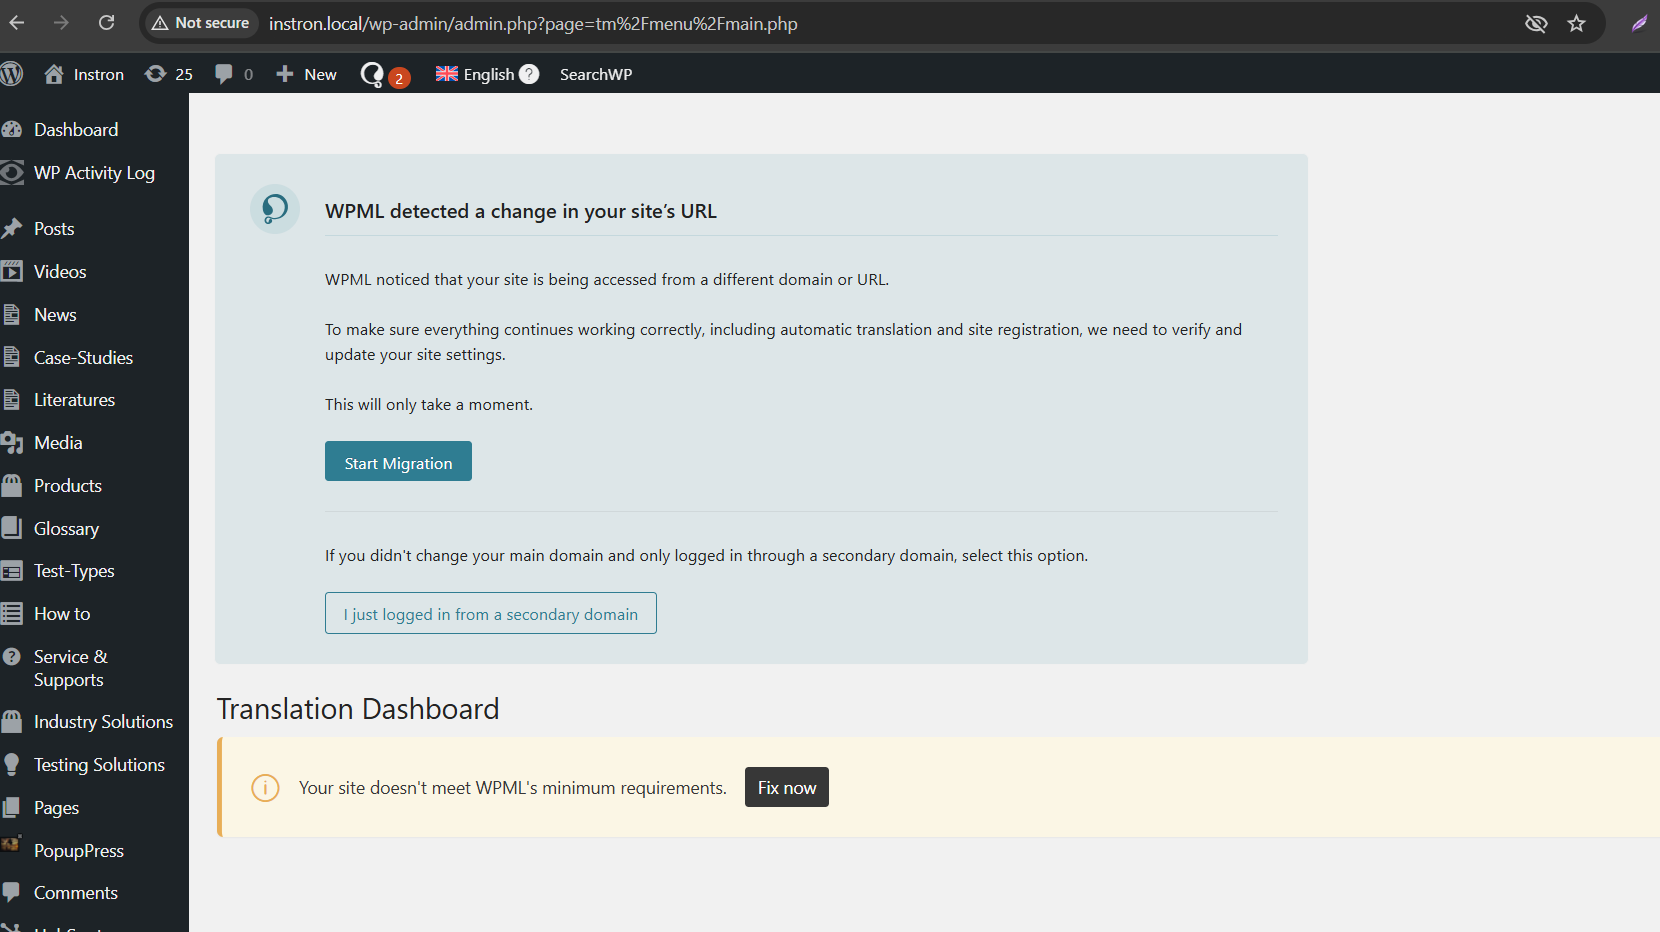Click the address bar URL field
Screen dimensions: 1660x932
(533, 23)
